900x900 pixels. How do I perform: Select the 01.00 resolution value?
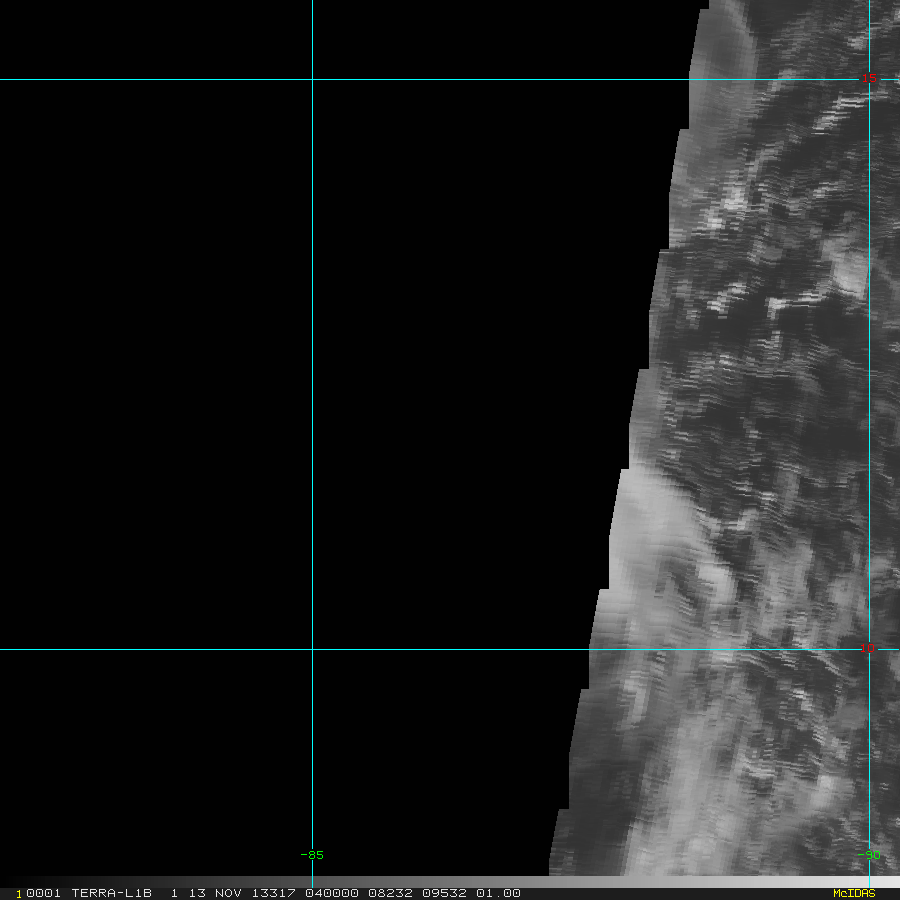[498, 893]
